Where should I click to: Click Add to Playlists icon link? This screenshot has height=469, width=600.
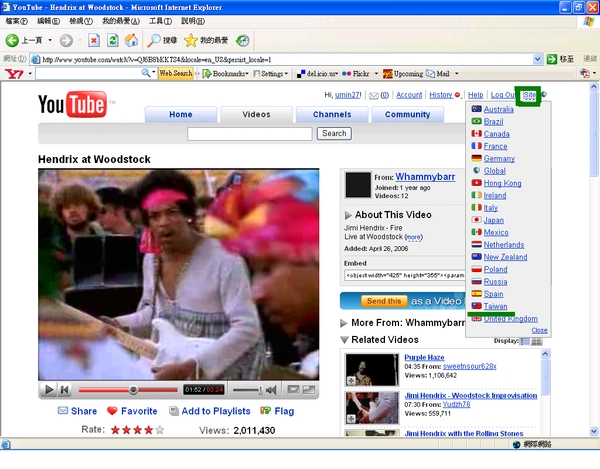pyautogui.click(x=174, y=411)
